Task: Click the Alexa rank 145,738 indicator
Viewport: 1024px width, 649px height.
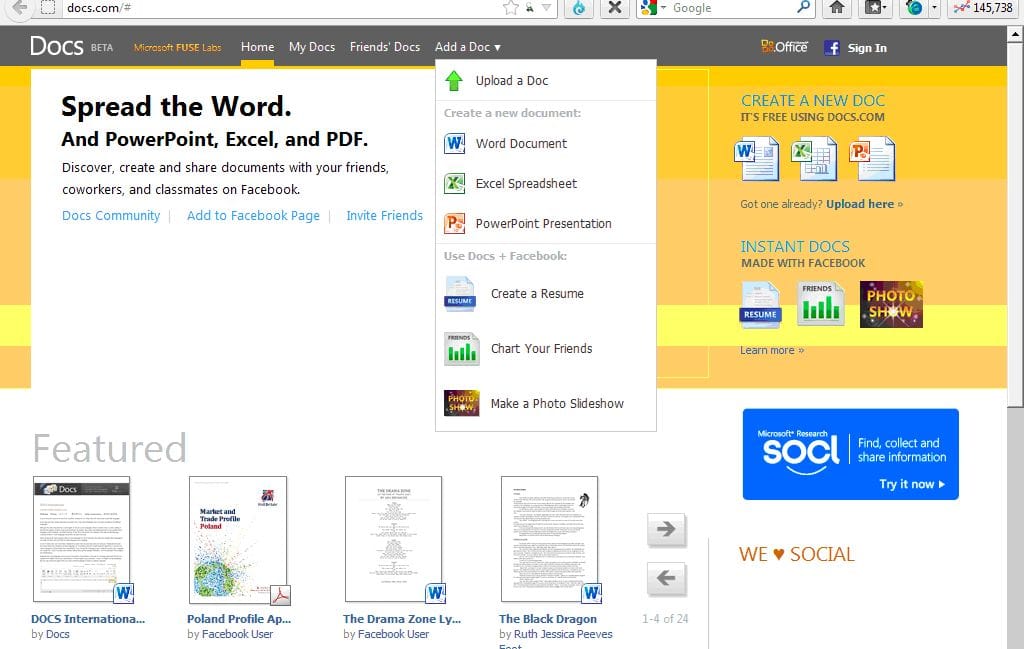Action: pos(983,8)
